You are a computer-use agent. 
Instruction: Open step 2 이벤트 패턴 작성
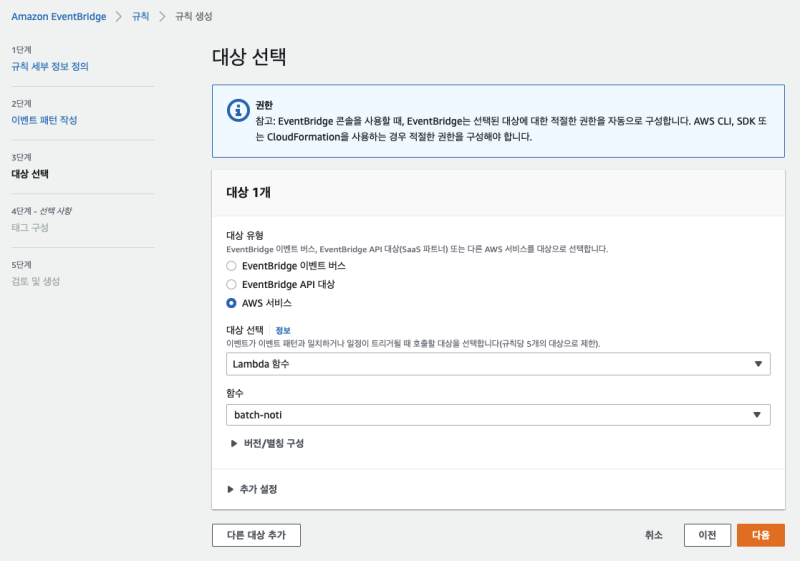(x=44, y=120)
